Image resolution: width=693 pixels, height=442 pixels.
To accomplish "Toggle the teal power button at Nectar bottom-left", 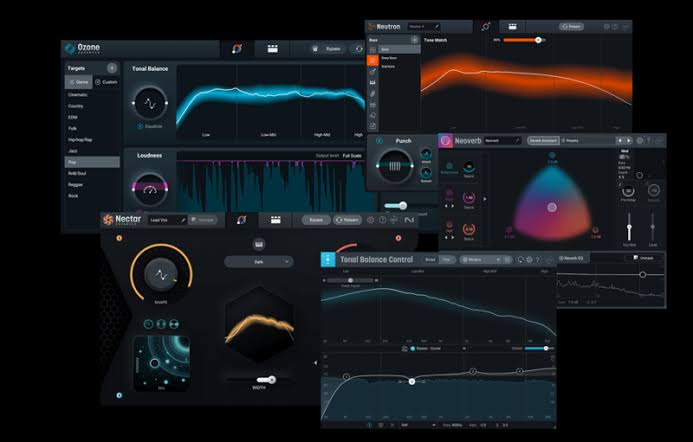I will click(x=119, y=395).
